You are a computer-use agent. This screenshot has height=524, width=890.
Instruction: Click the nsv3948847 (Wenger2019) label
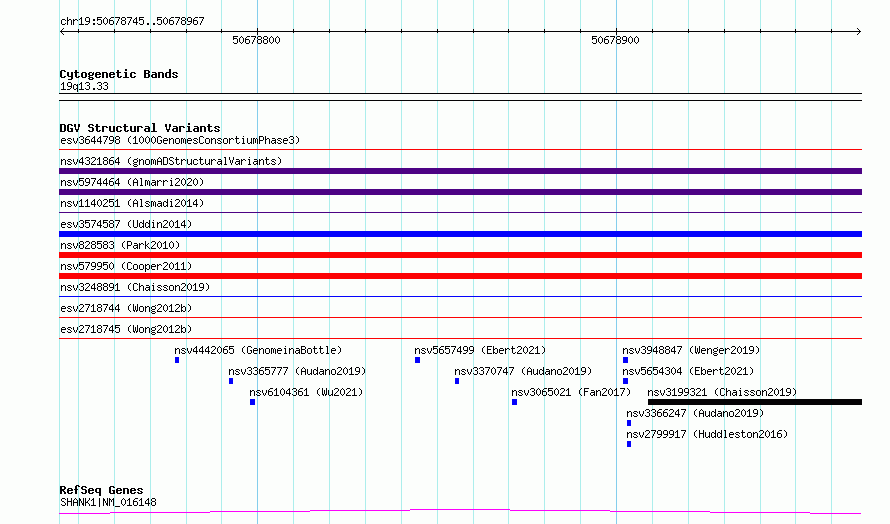click(x=691, y=350)
